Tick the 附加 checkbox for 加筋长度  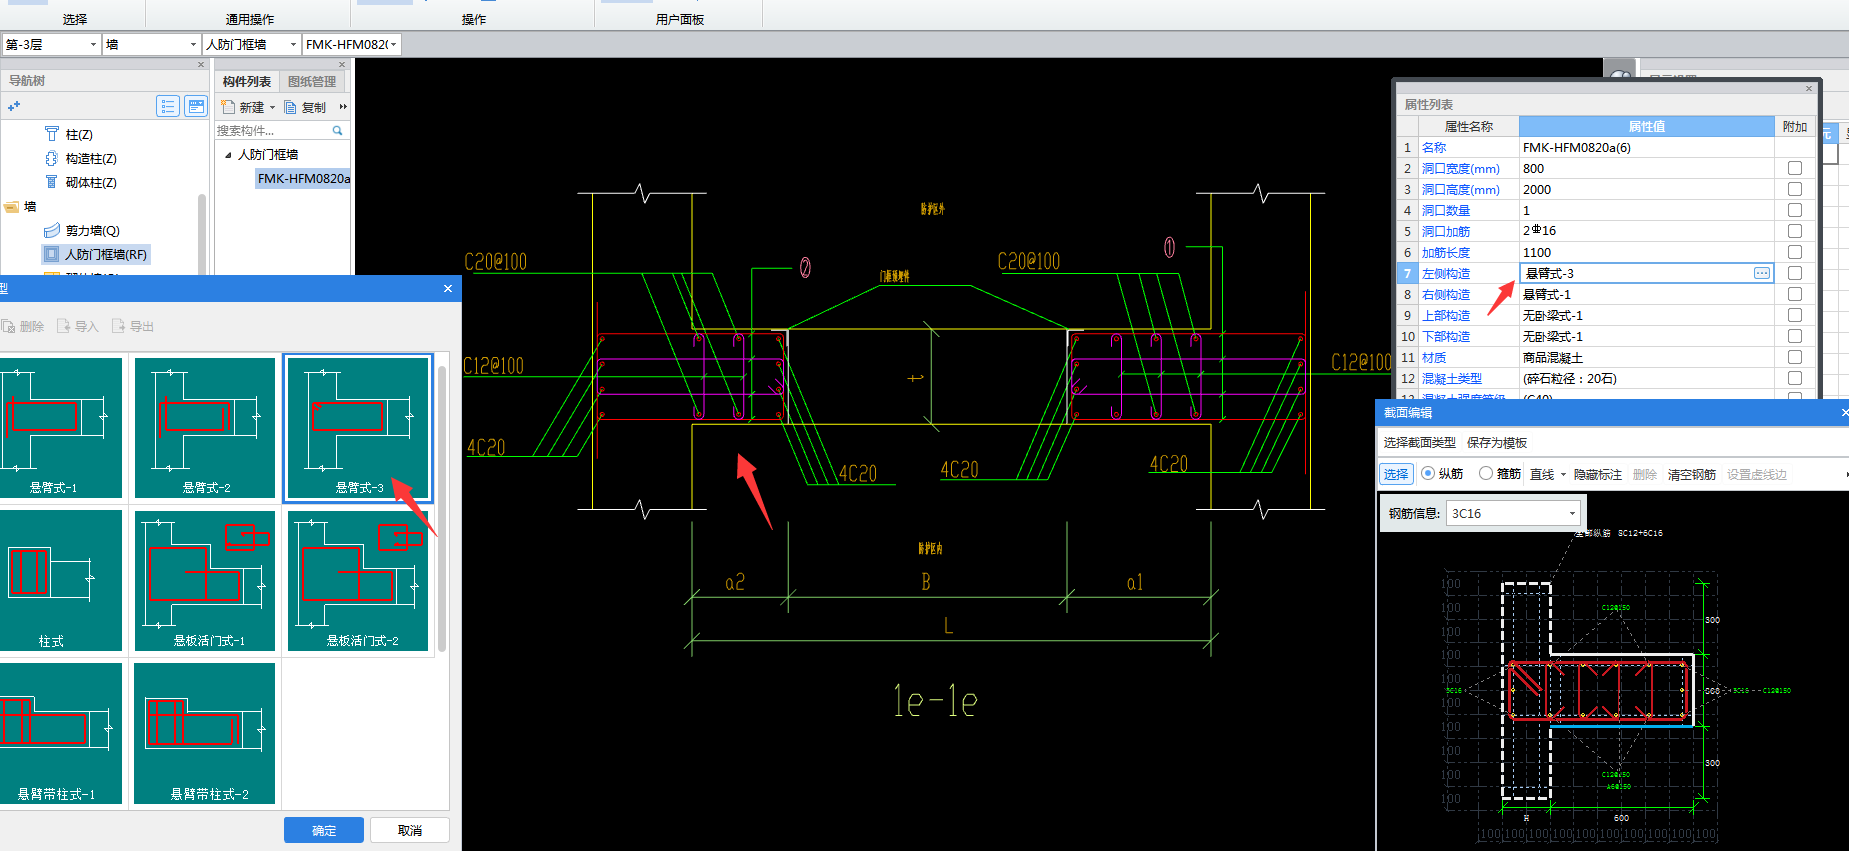1795,252
